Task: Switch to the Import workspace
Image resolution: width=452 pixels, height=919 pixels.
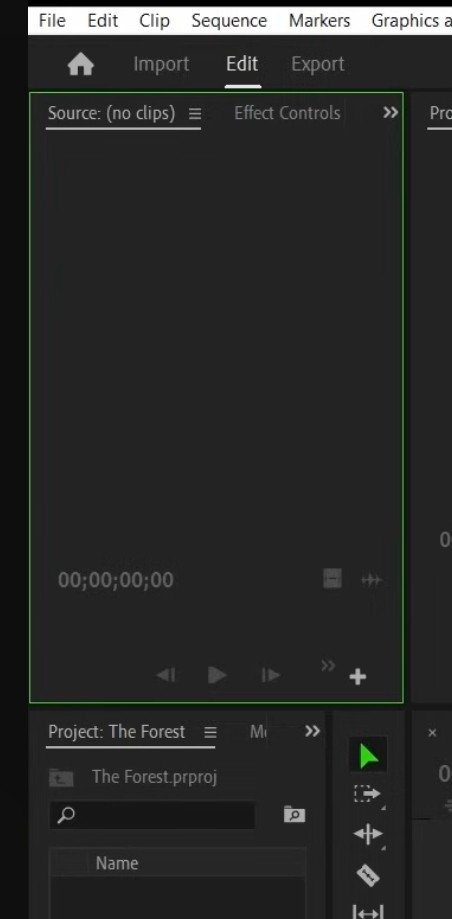Action: pyautogui.click(x=161, y=64)
